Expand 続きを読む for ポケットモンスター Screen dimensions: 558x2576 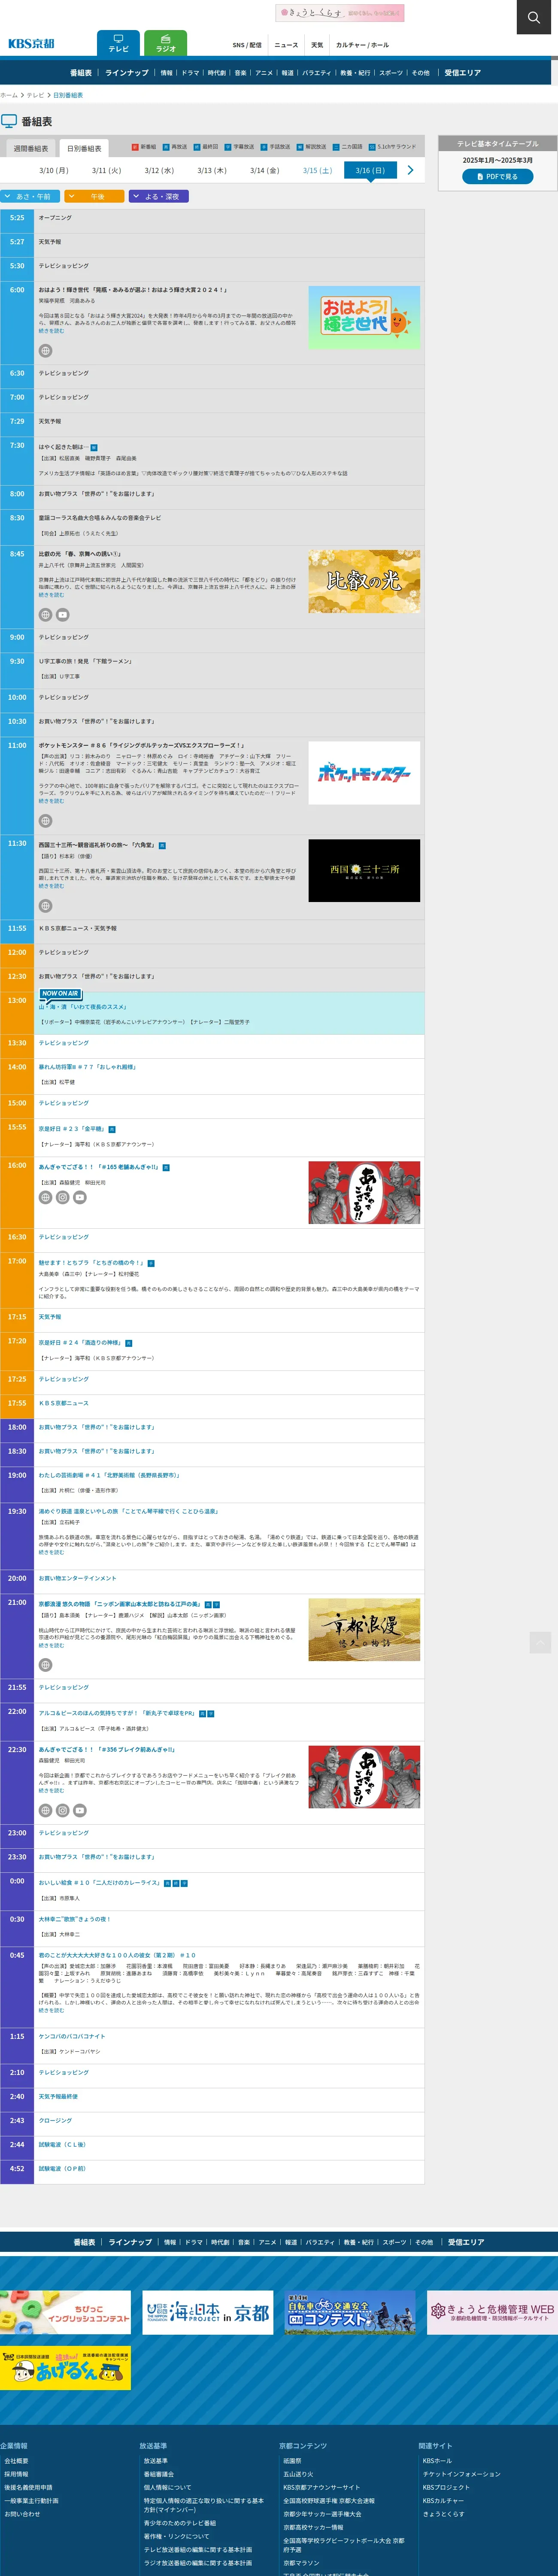(51, 801)
